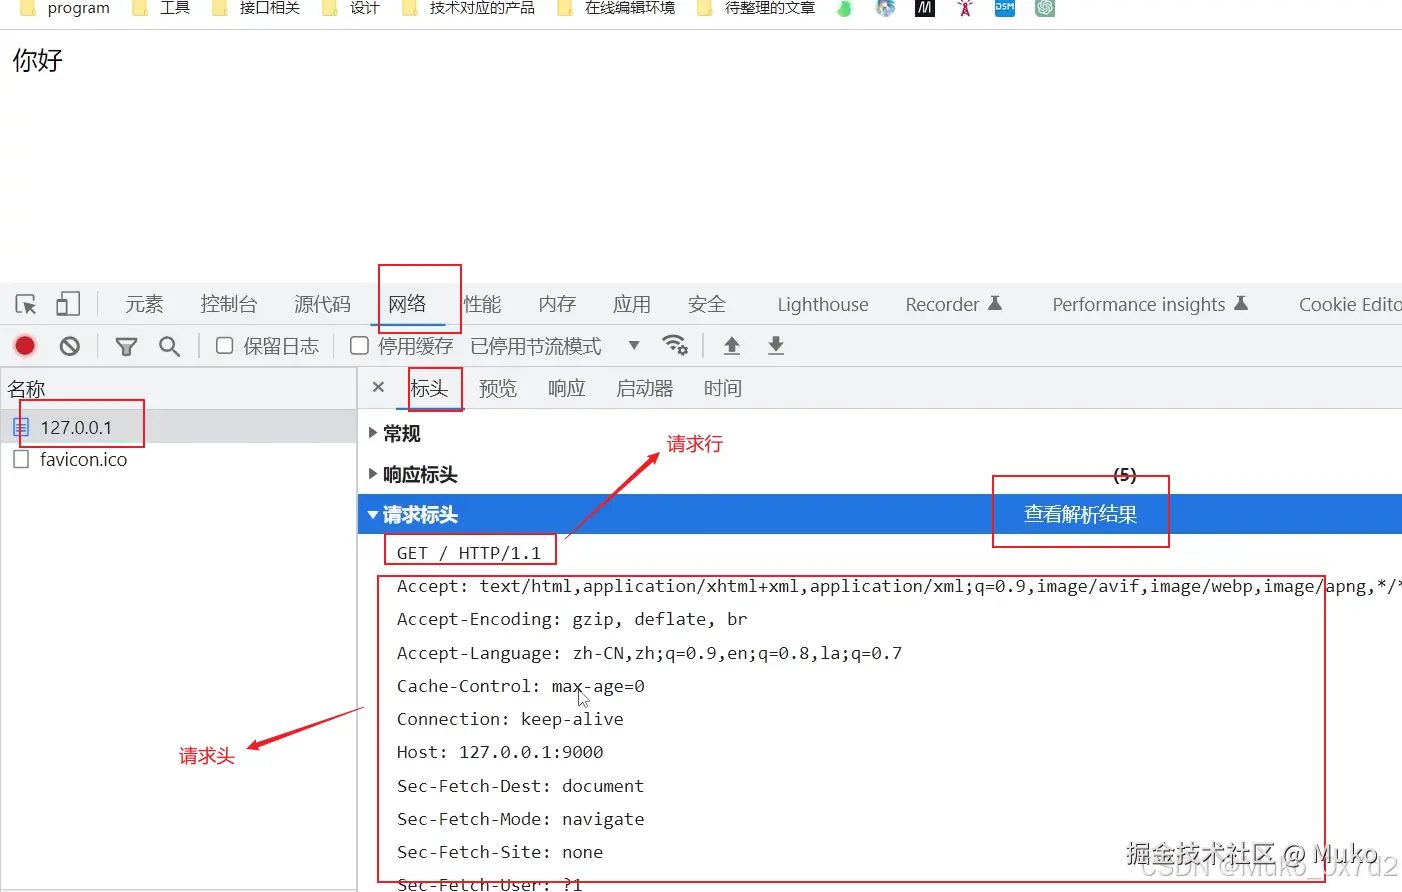Select the 时间 request detail tab
The image size is (1402, 892).
tap(723, 388)
